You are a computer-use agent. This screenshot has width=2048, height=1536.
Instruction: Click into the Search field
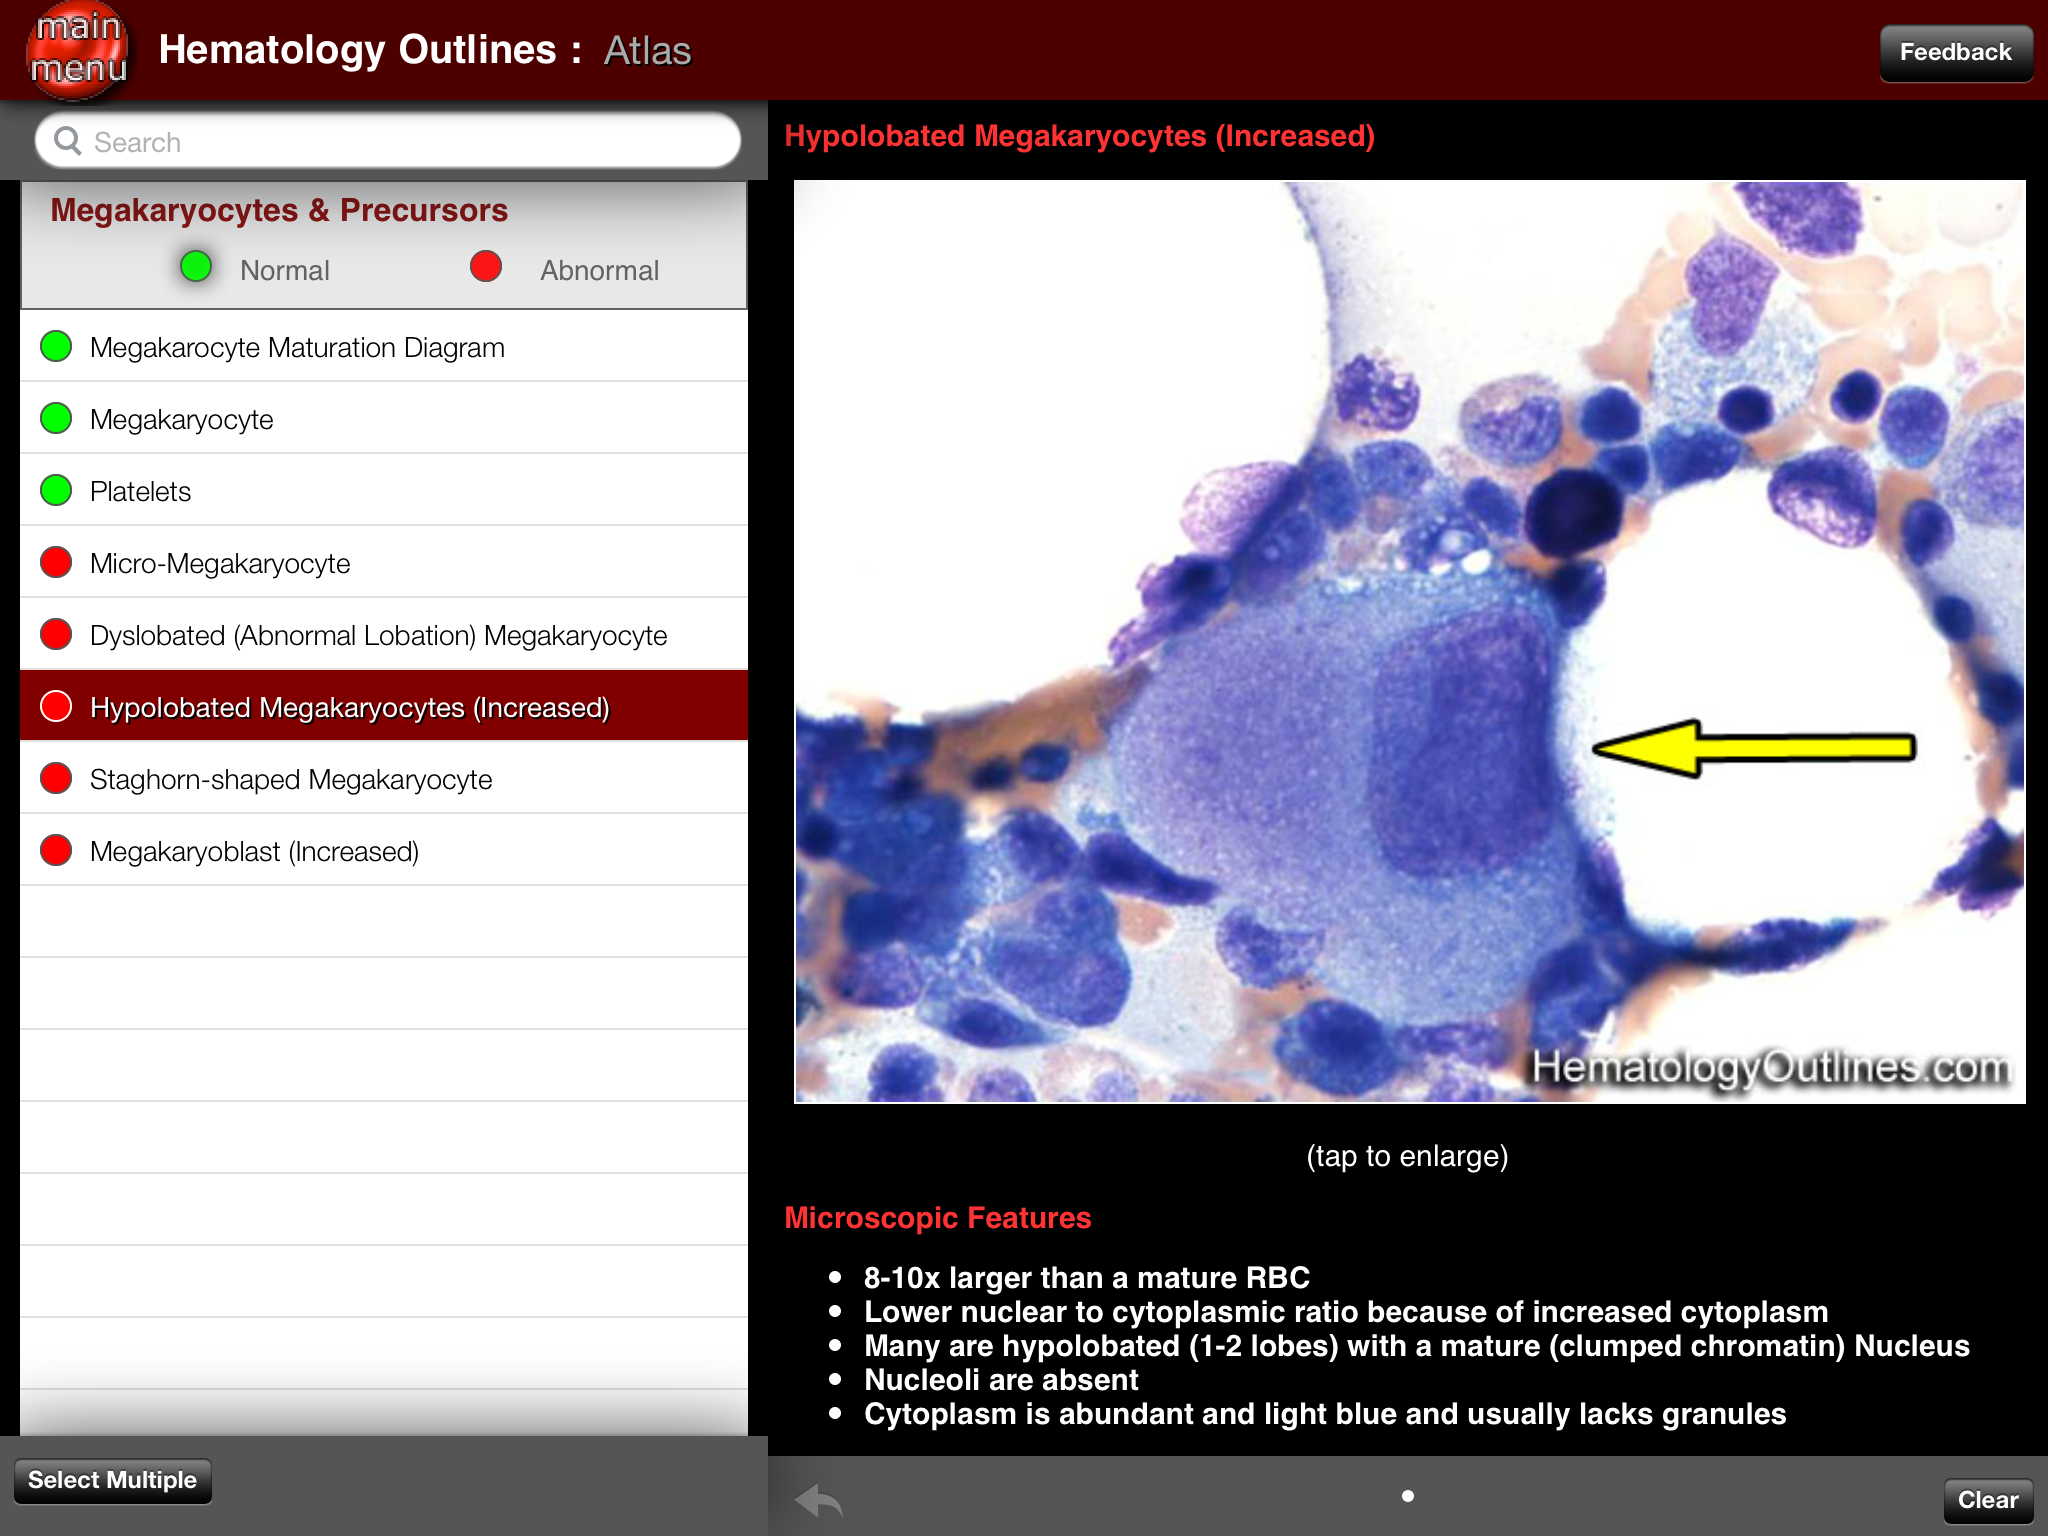pos(400,142)
